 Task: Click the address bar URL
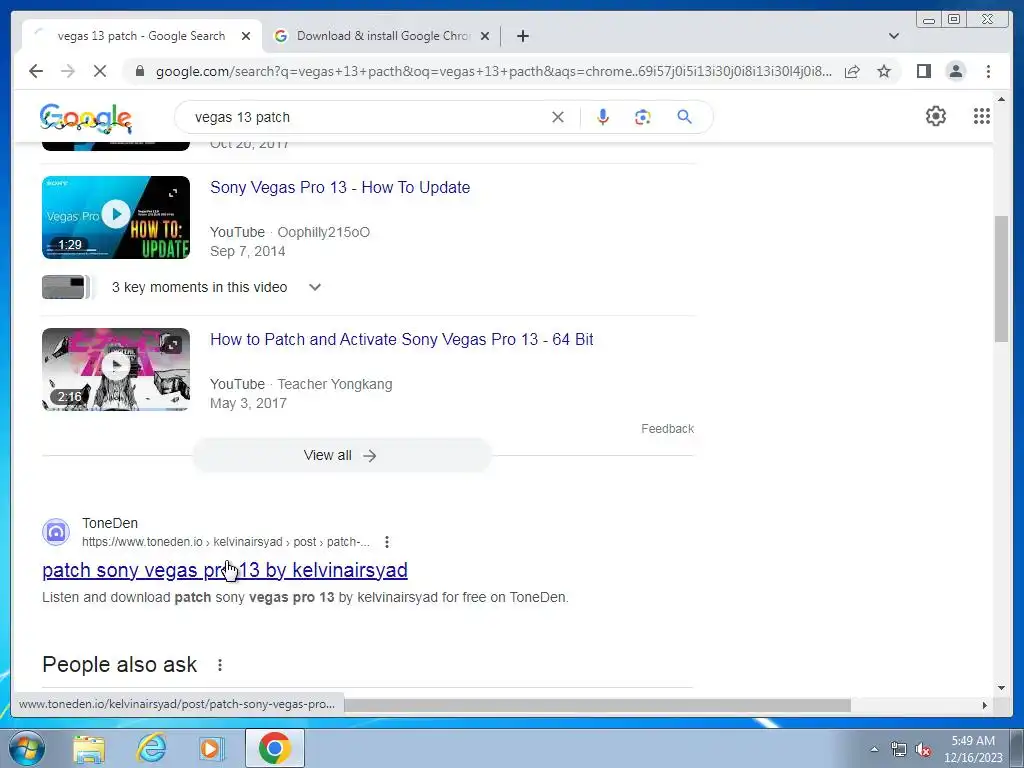pyautogui.click(x=494, y=71)
